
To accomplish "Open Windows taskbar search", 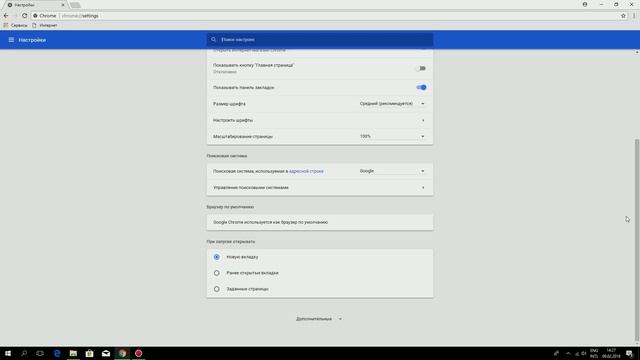I will [x=24, y=353].
